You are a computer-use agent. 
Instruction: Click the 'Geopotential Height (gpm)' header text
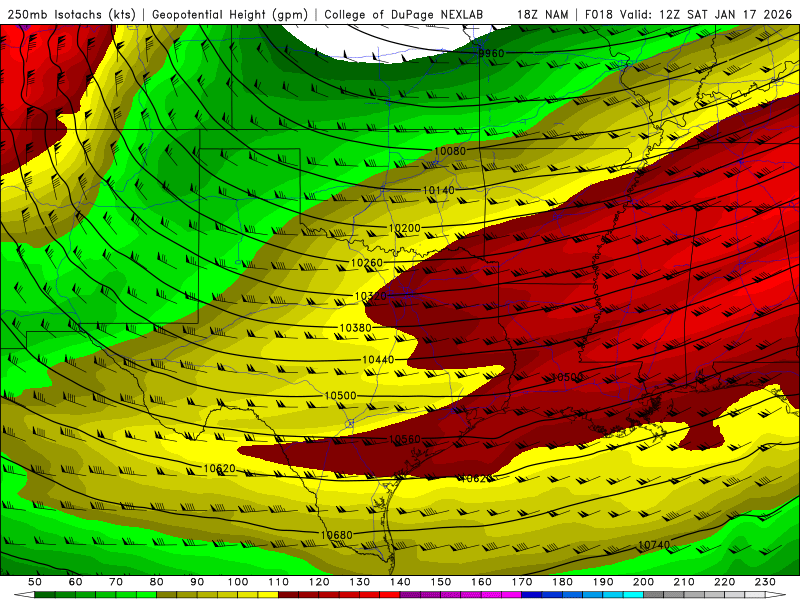click(x=230, y=14)
